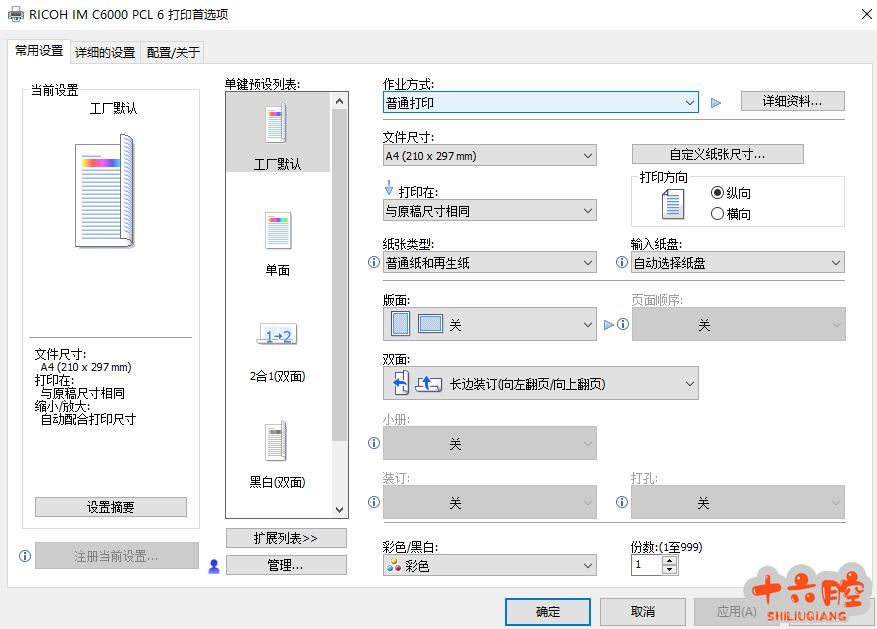Select the 纵向 orientation radio button

click(x=717, y=193)
